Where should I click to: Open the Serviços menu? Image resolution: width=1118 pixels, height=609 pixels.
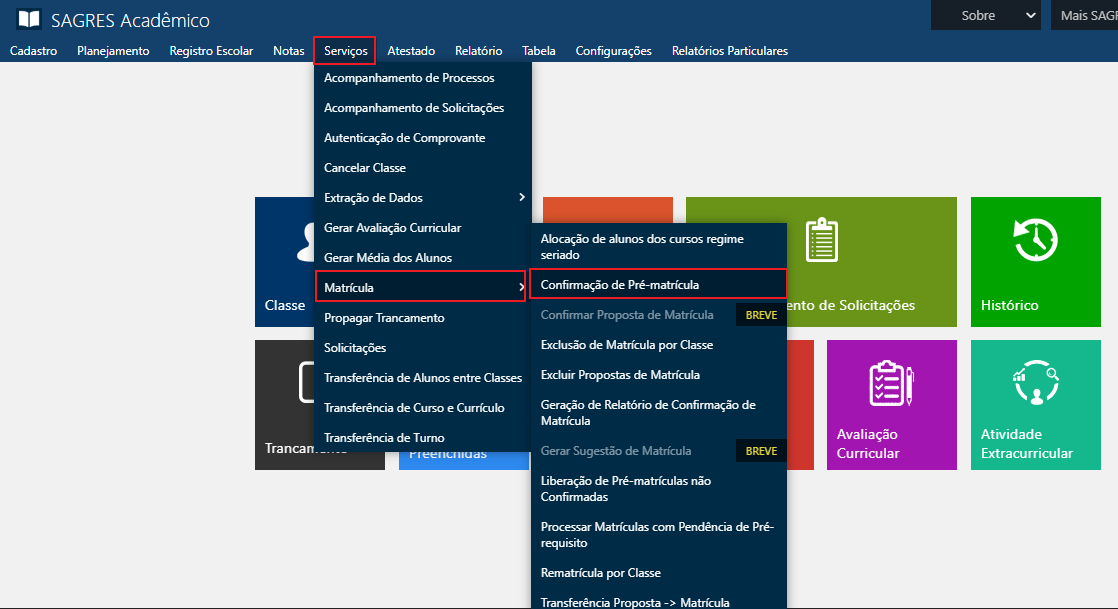(x=345, y=51)
